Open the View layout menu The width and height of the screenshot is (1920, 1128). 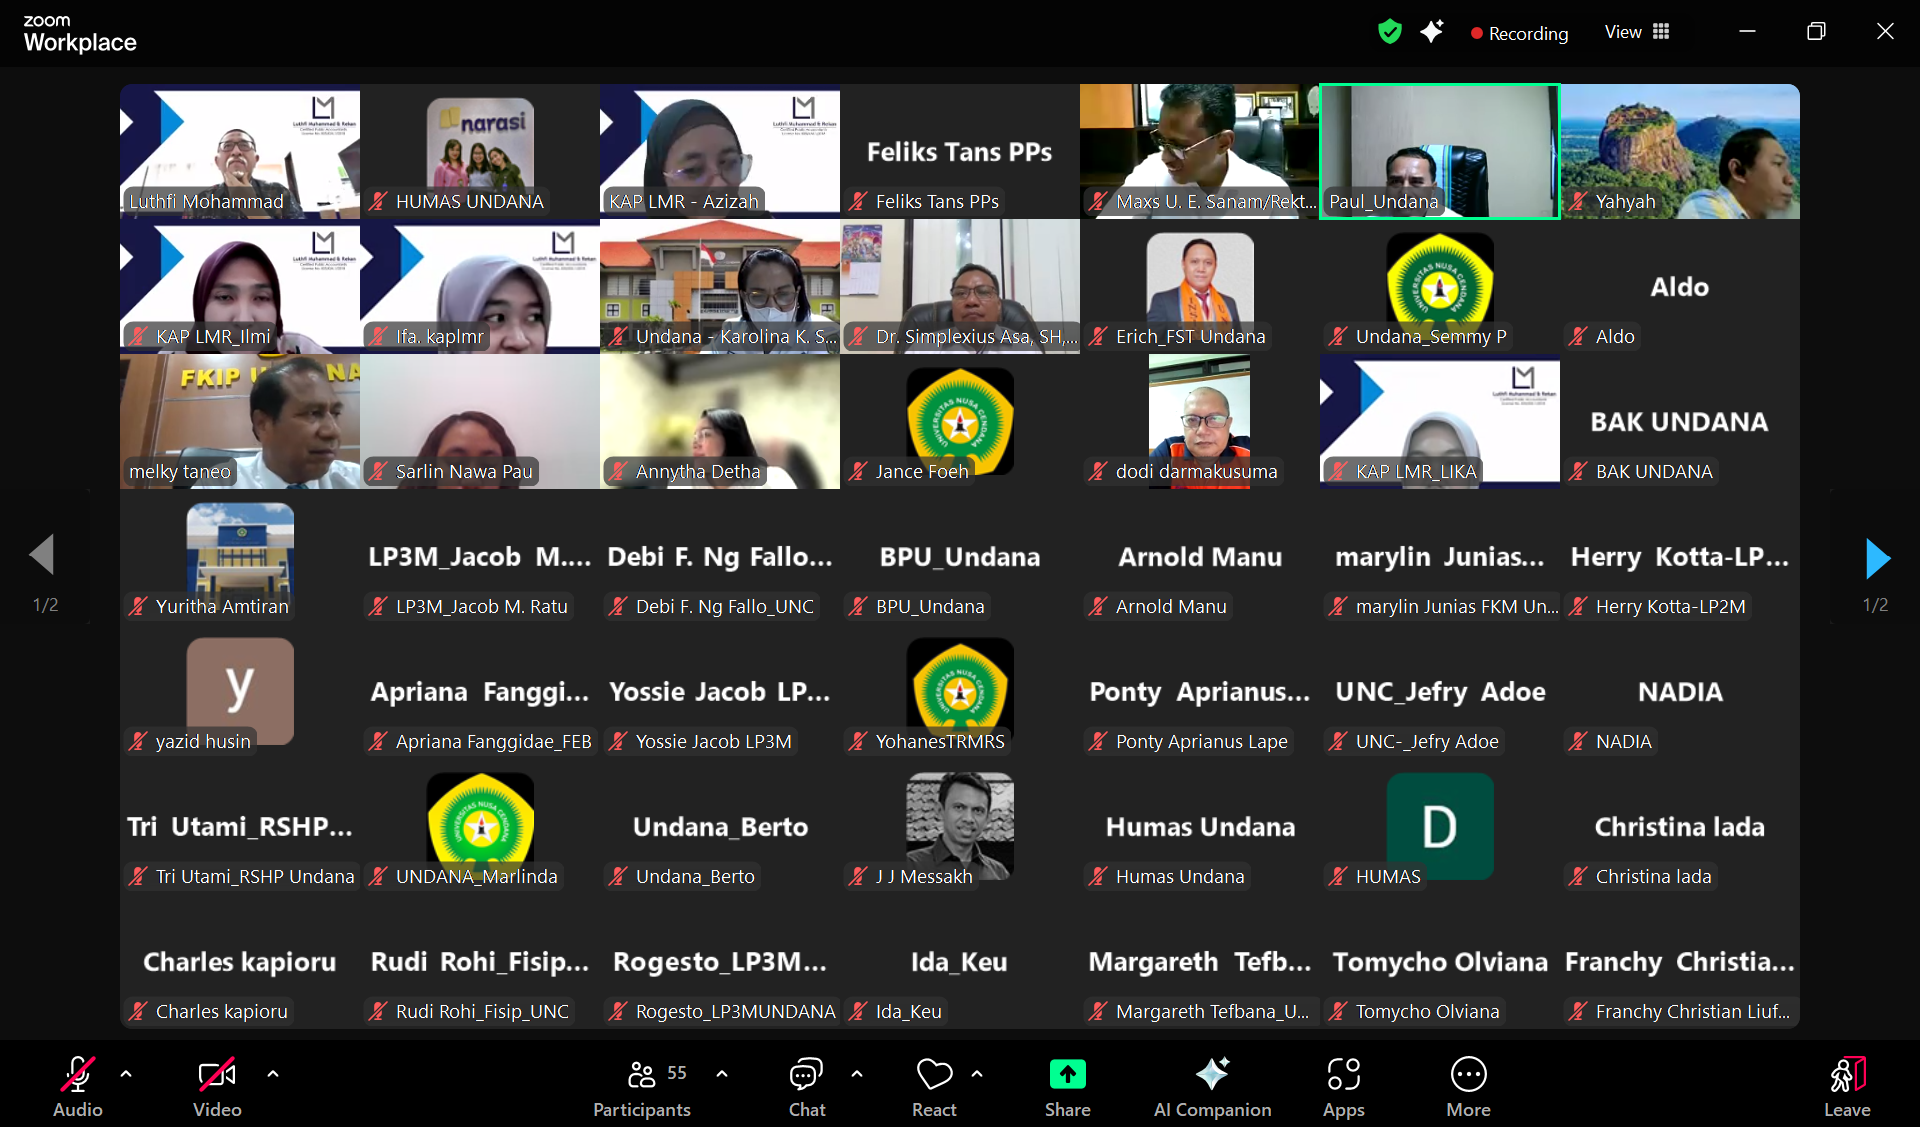[x=1637, y=32]
